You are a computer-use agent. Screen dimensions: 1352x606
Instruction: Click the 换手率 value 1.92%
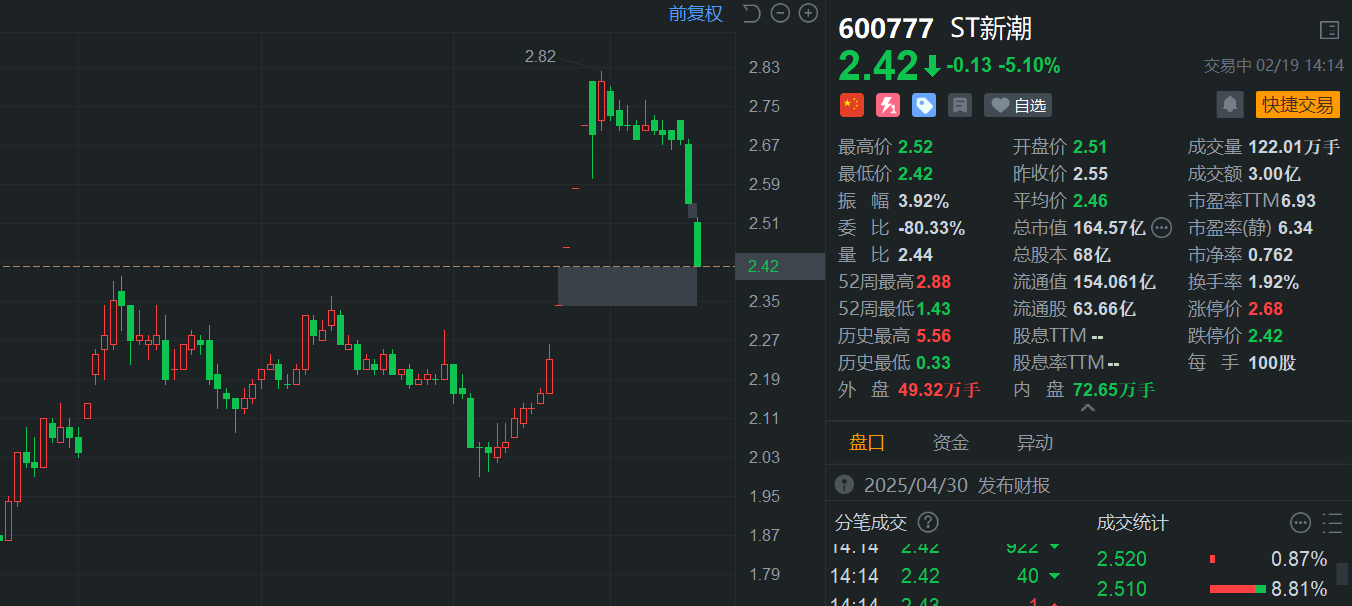tap(1273, 282)
